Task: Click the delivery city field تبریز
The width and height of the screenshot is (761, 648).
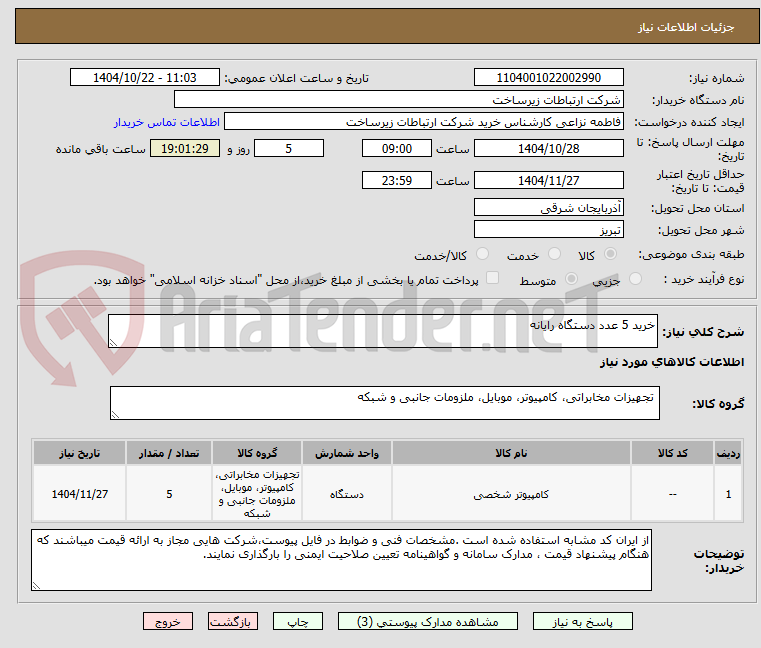Action: point(548,230)
